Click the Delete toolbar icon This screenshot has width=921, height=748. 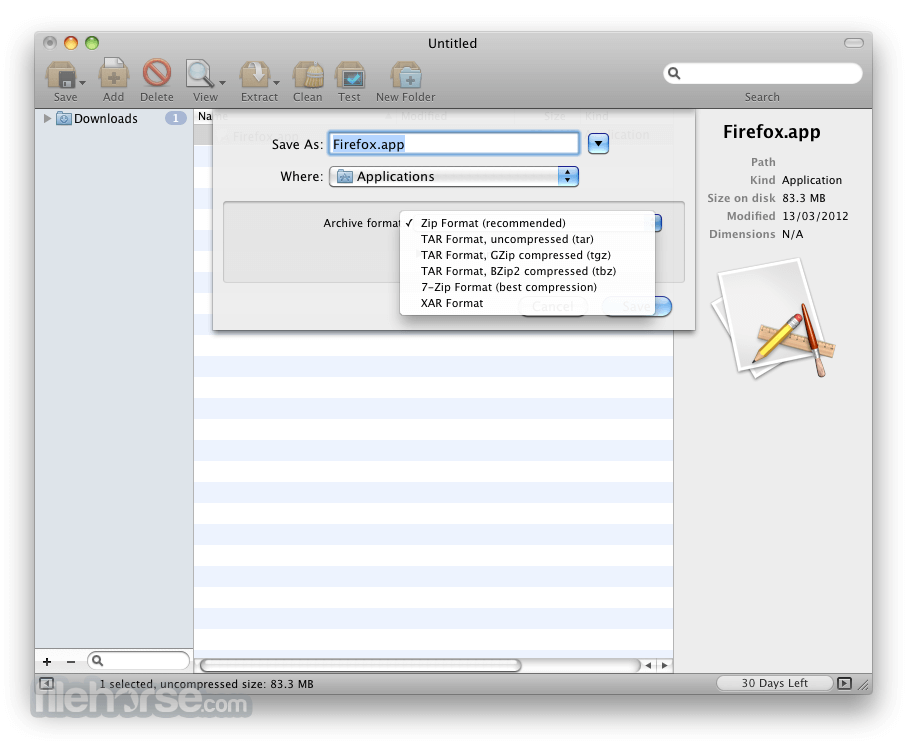[157, 73]
